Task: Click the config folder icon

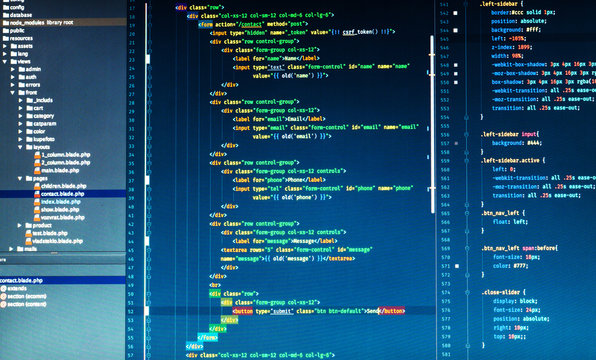Action: (6, 7)
